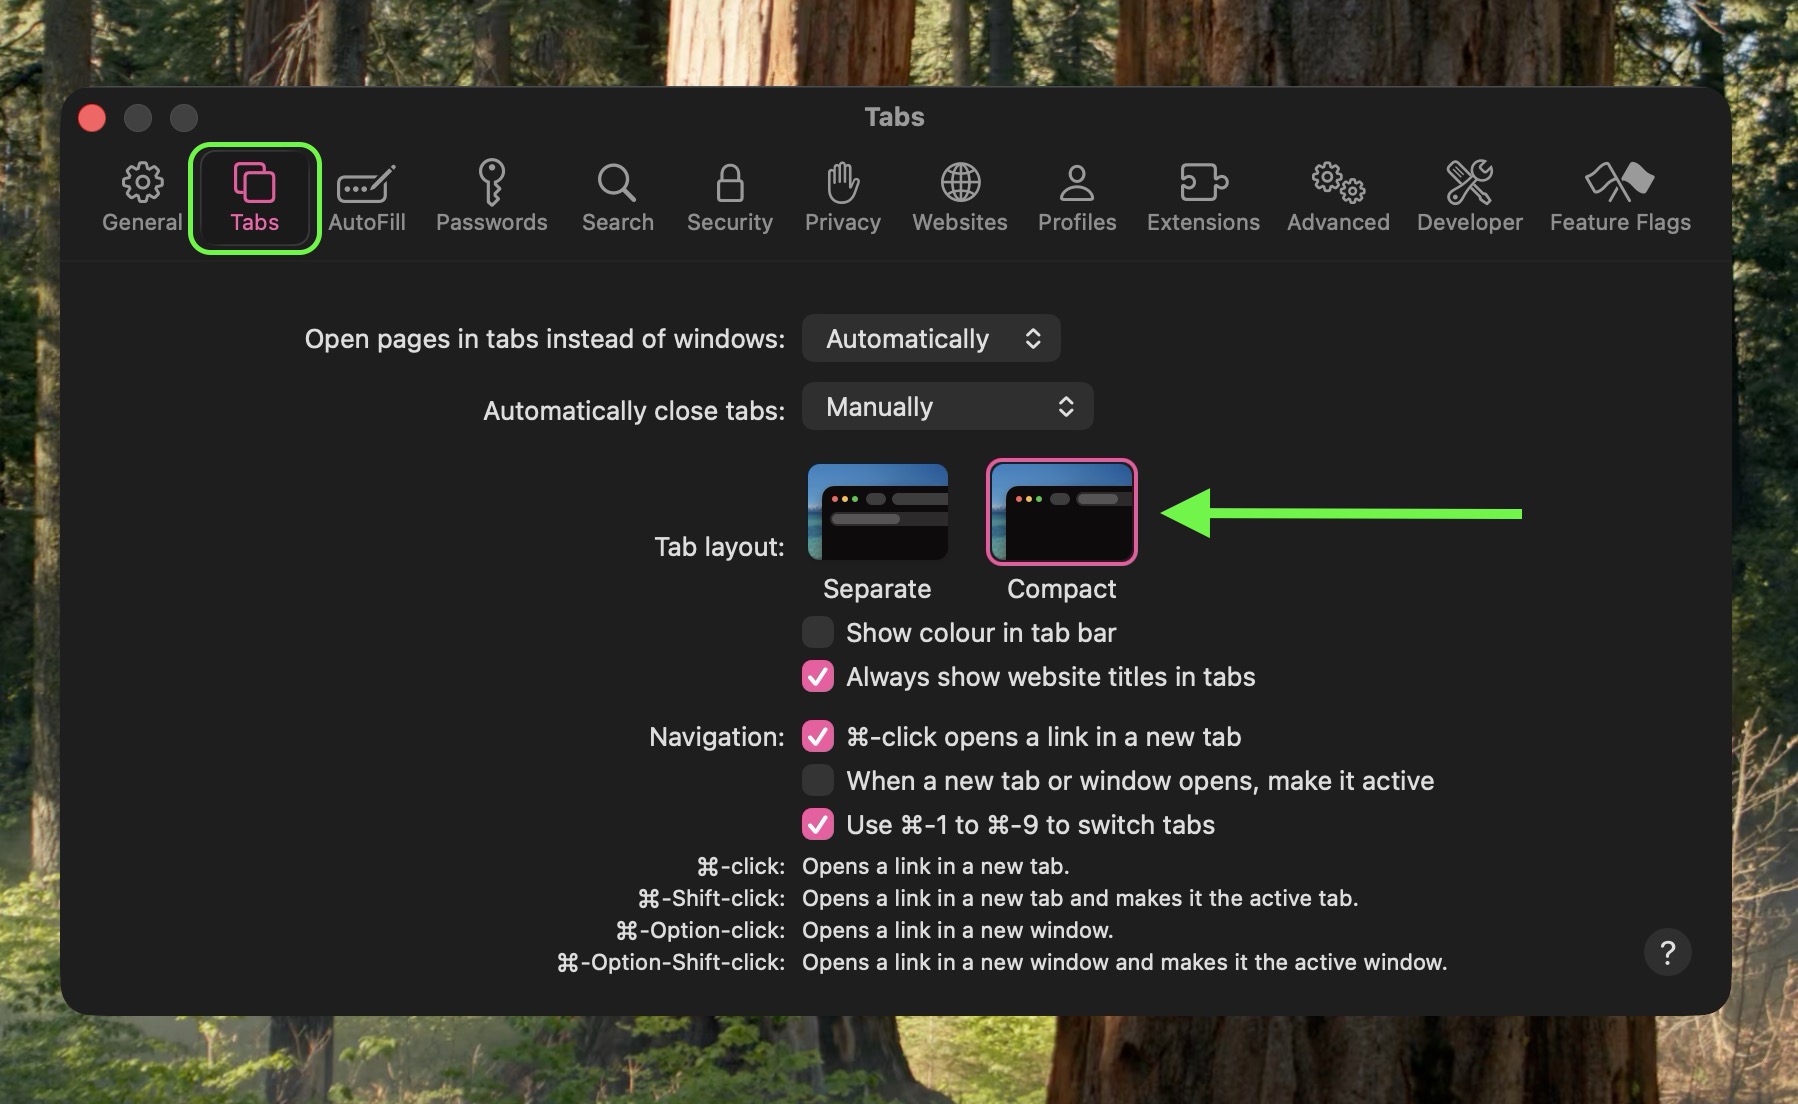Uncheck Always show website titles in tabs
The width and height of the screenshot is (1798, 1104).
coord(818,677)
